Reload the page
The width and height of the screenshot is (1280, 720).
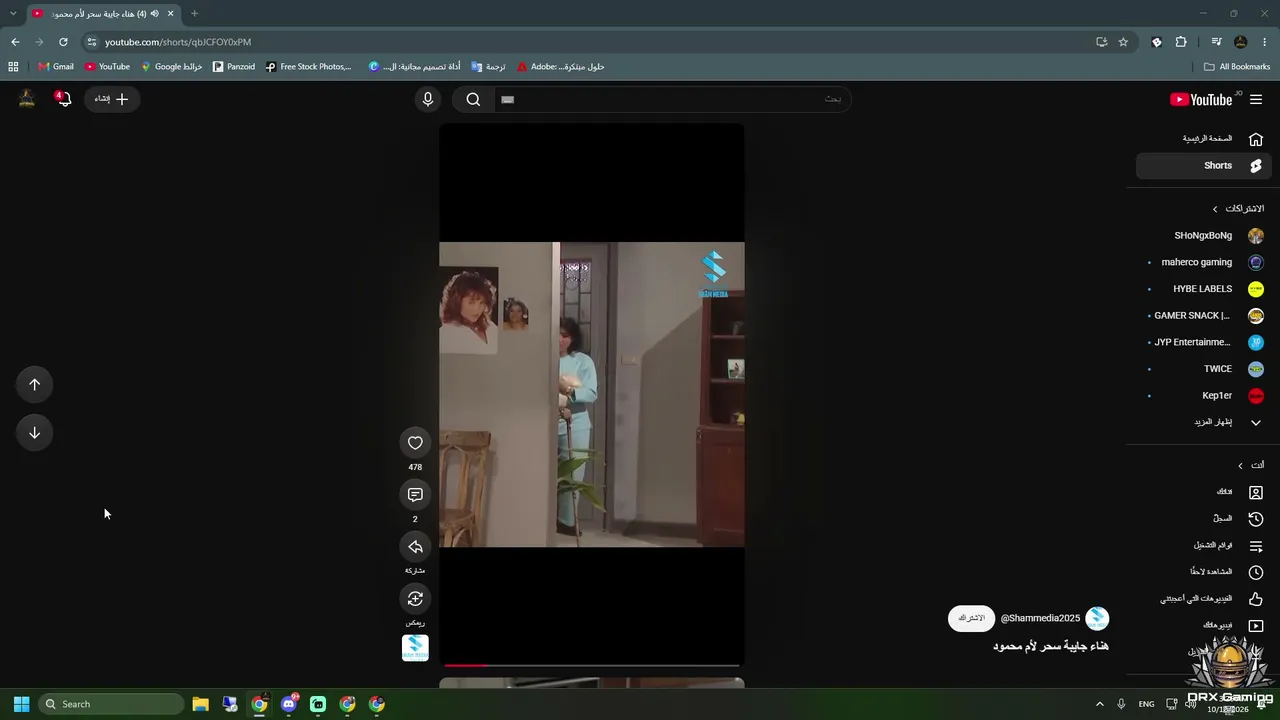click(63, 42)
